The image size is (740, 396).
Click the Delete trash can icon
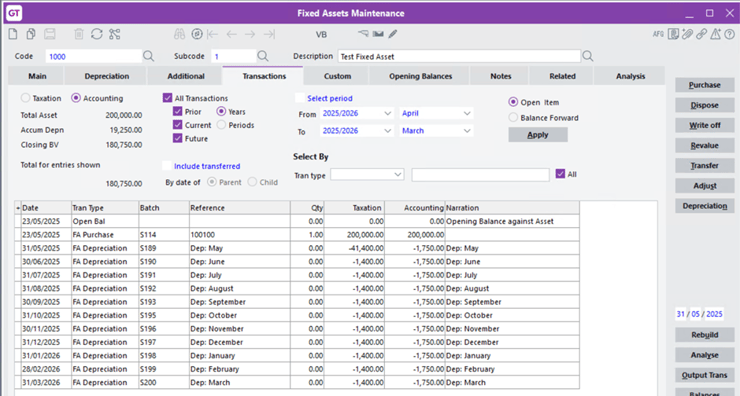[79, 34]
